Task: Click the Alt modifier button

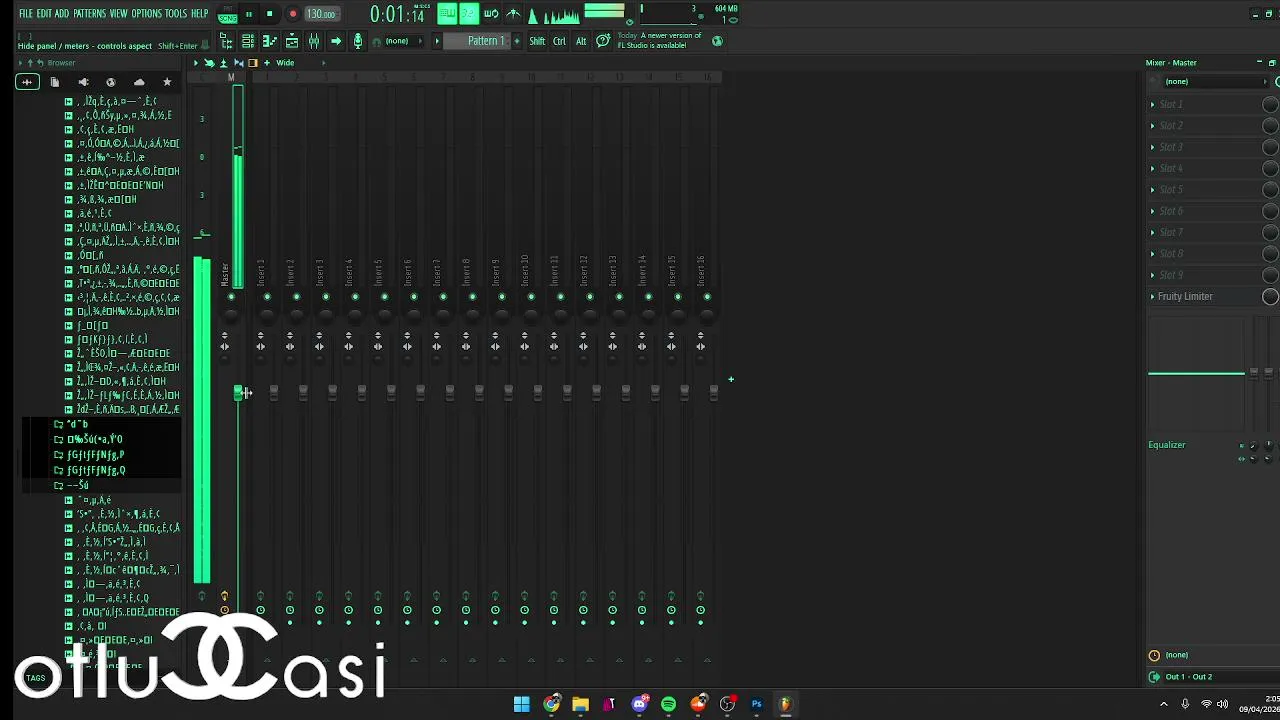Action: [581, 41]
